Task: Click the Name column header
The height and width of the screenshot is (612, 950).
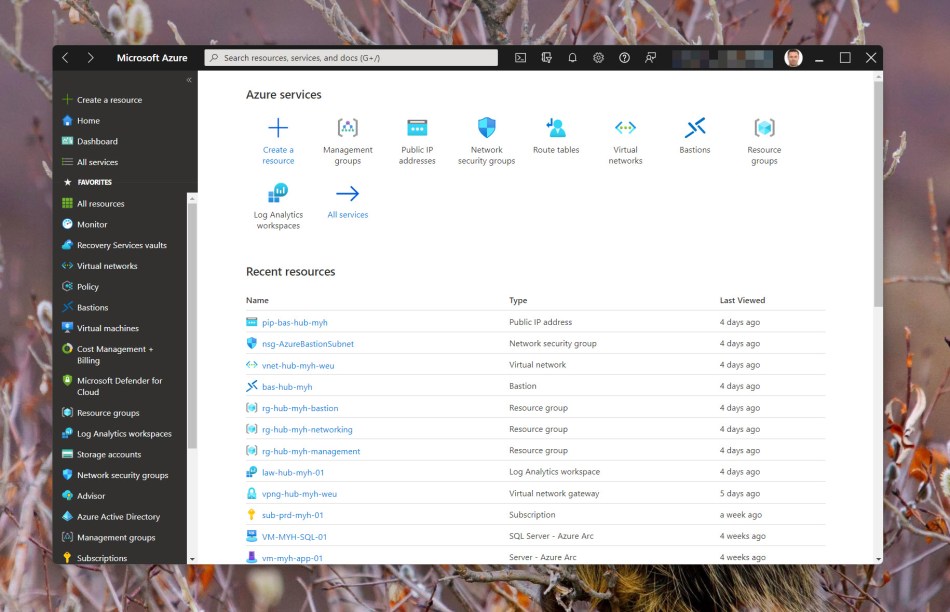Action: [257, 300]
